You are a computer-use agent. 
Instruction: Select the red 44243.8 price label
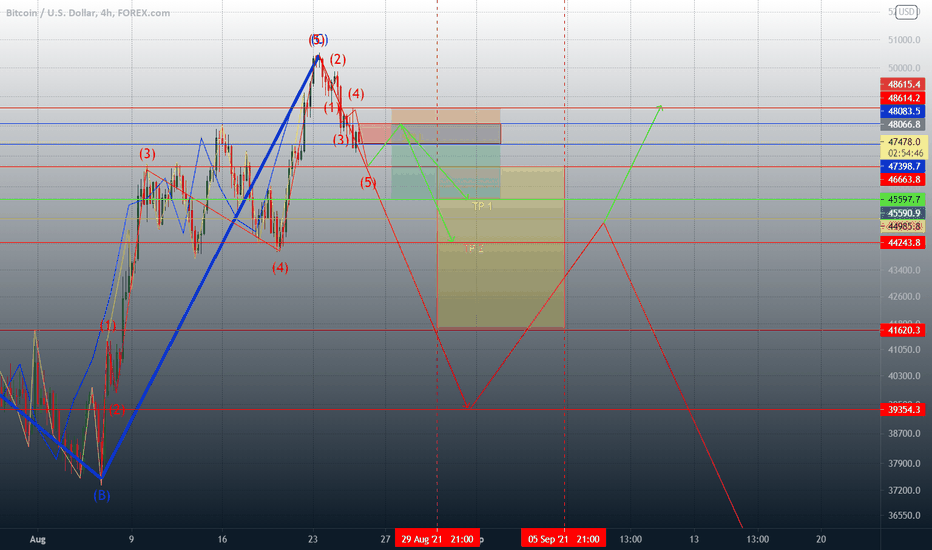tap(903, 243)
